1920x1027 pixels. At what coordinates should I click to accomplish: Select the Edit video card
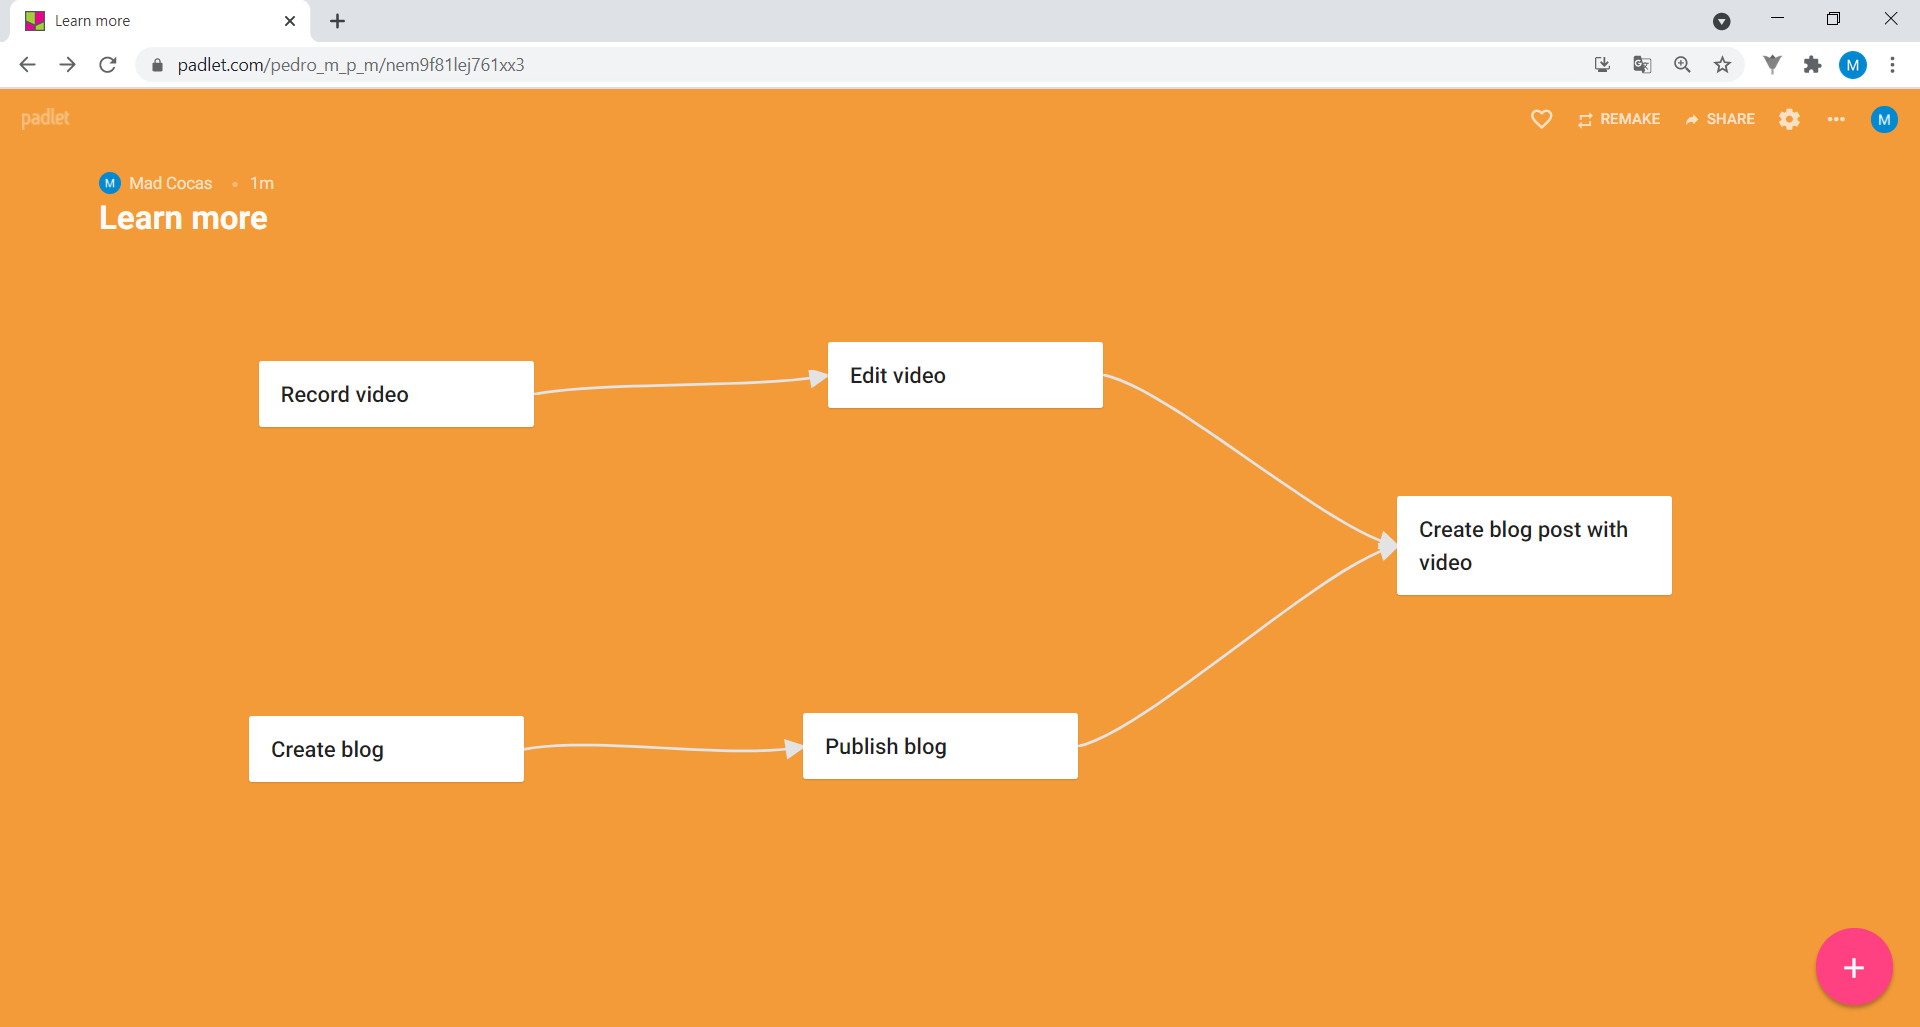(965, 375)
